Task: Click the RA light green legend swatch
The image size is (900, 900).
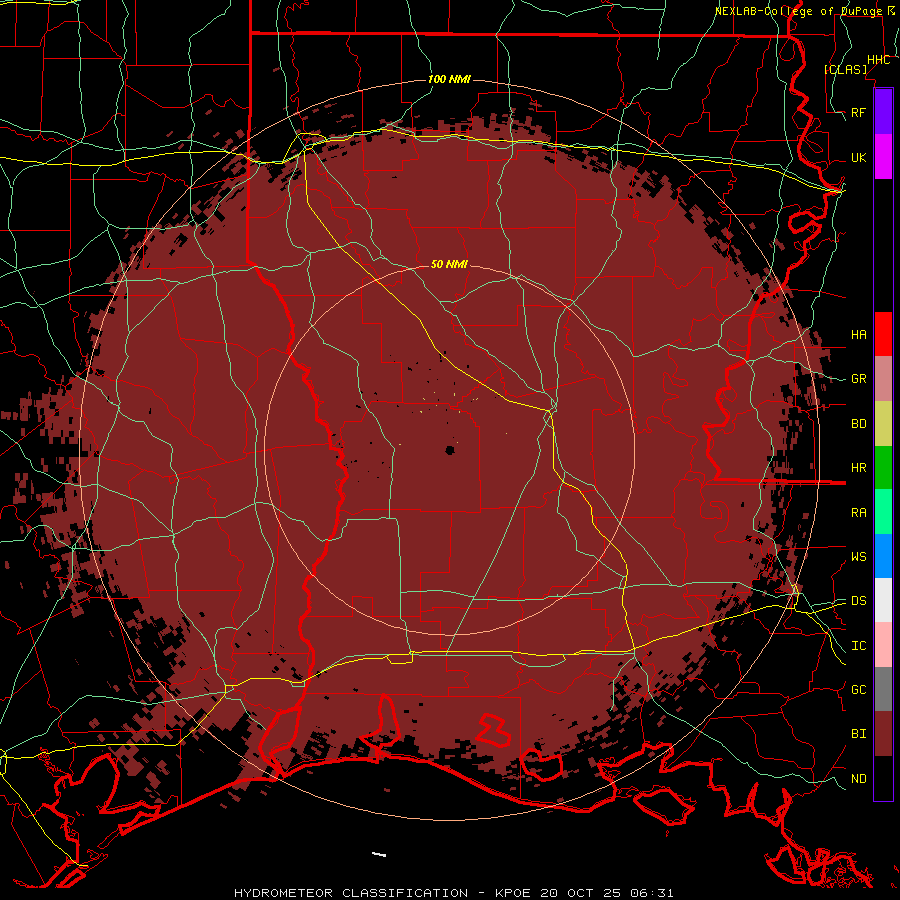Action: click(x=883, y=512)
